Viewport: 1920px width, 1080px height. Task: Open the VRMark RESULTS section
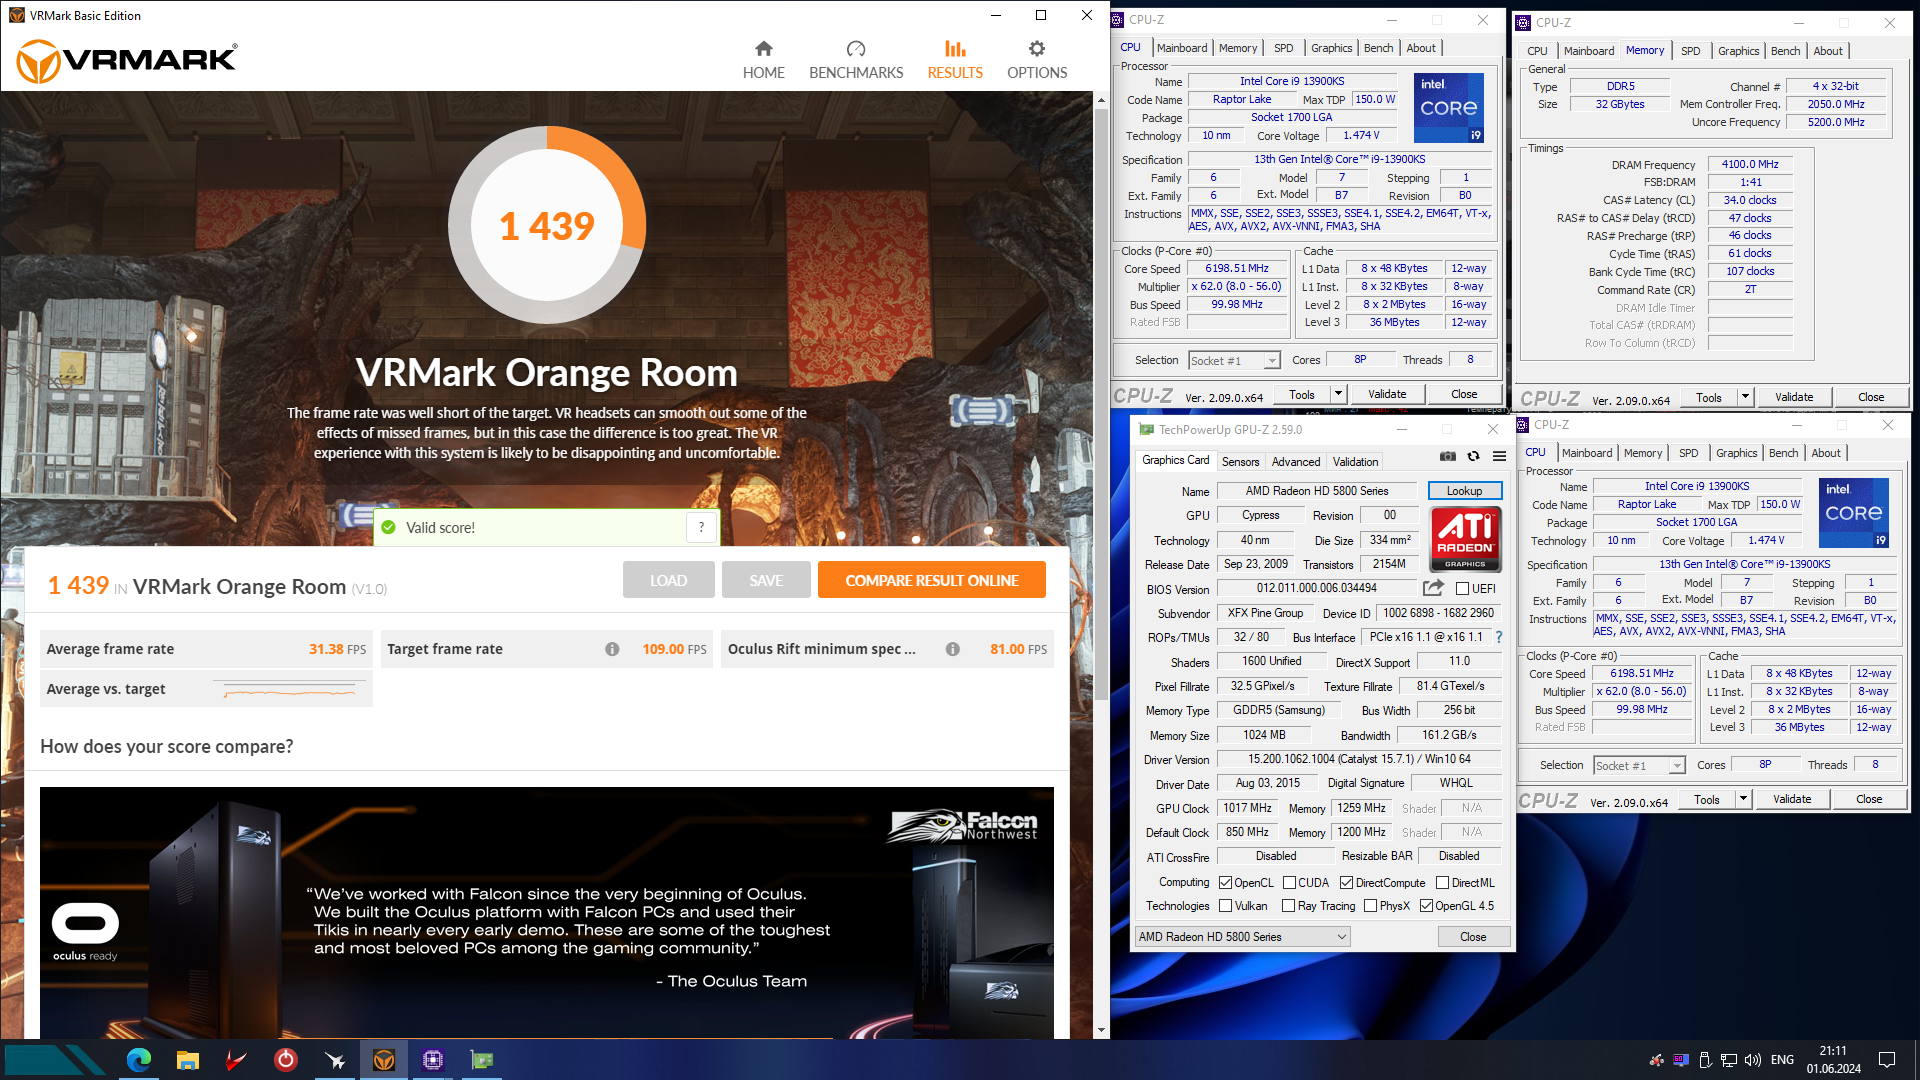955,60
